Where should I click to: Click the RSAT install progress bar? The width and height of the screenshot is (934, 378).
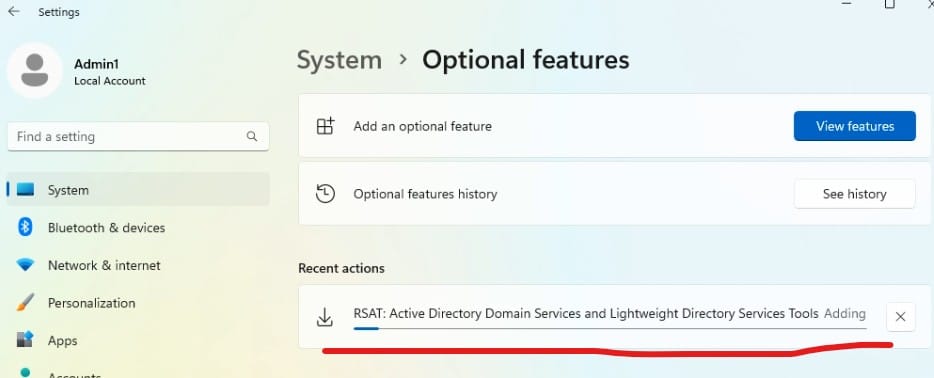click(610, 328)
